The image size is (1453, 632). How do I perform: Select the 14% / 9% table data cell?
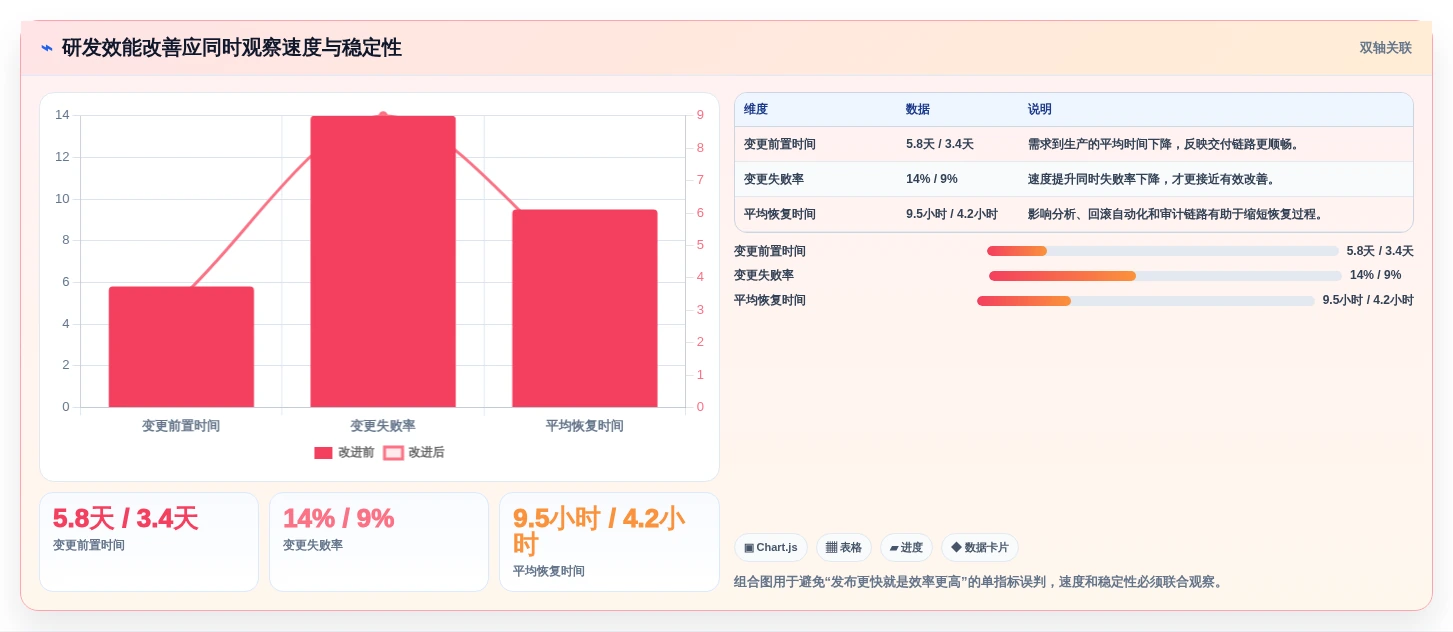(932, 180)
